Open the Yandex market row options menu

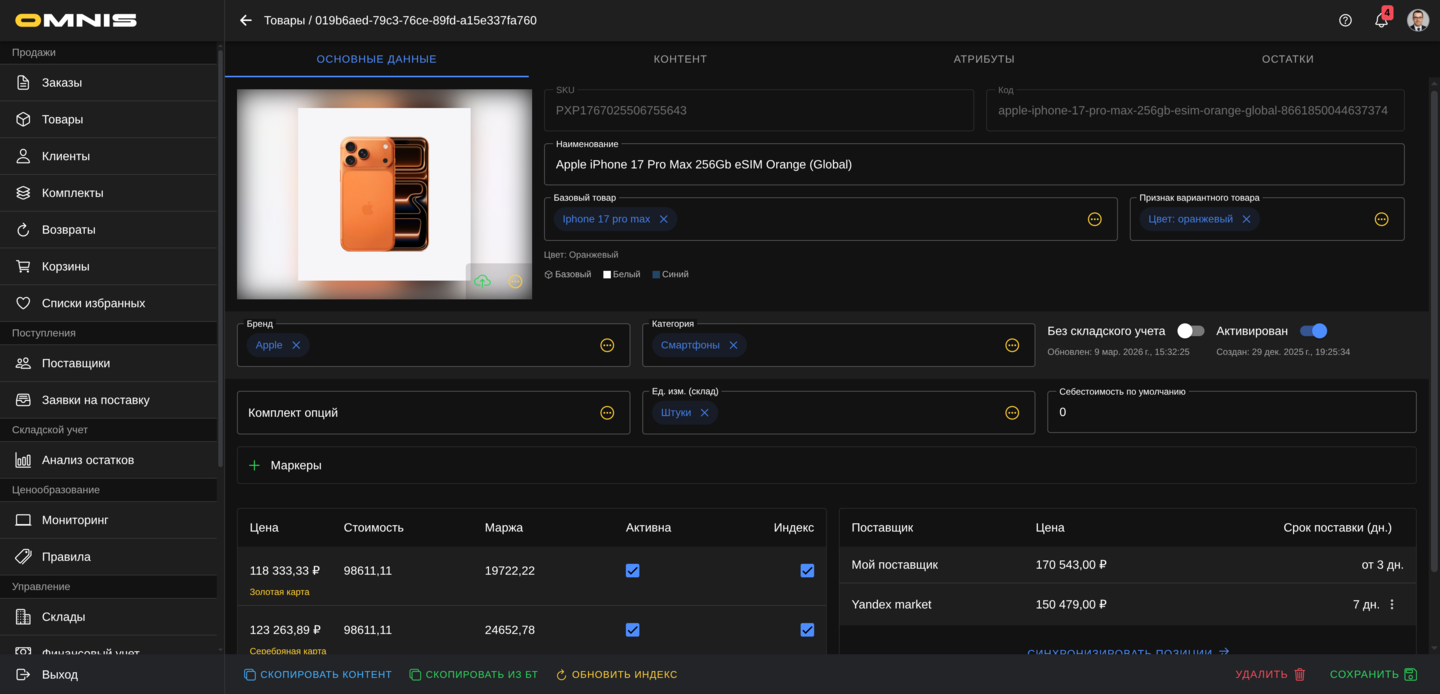[x=1392, y=604]
